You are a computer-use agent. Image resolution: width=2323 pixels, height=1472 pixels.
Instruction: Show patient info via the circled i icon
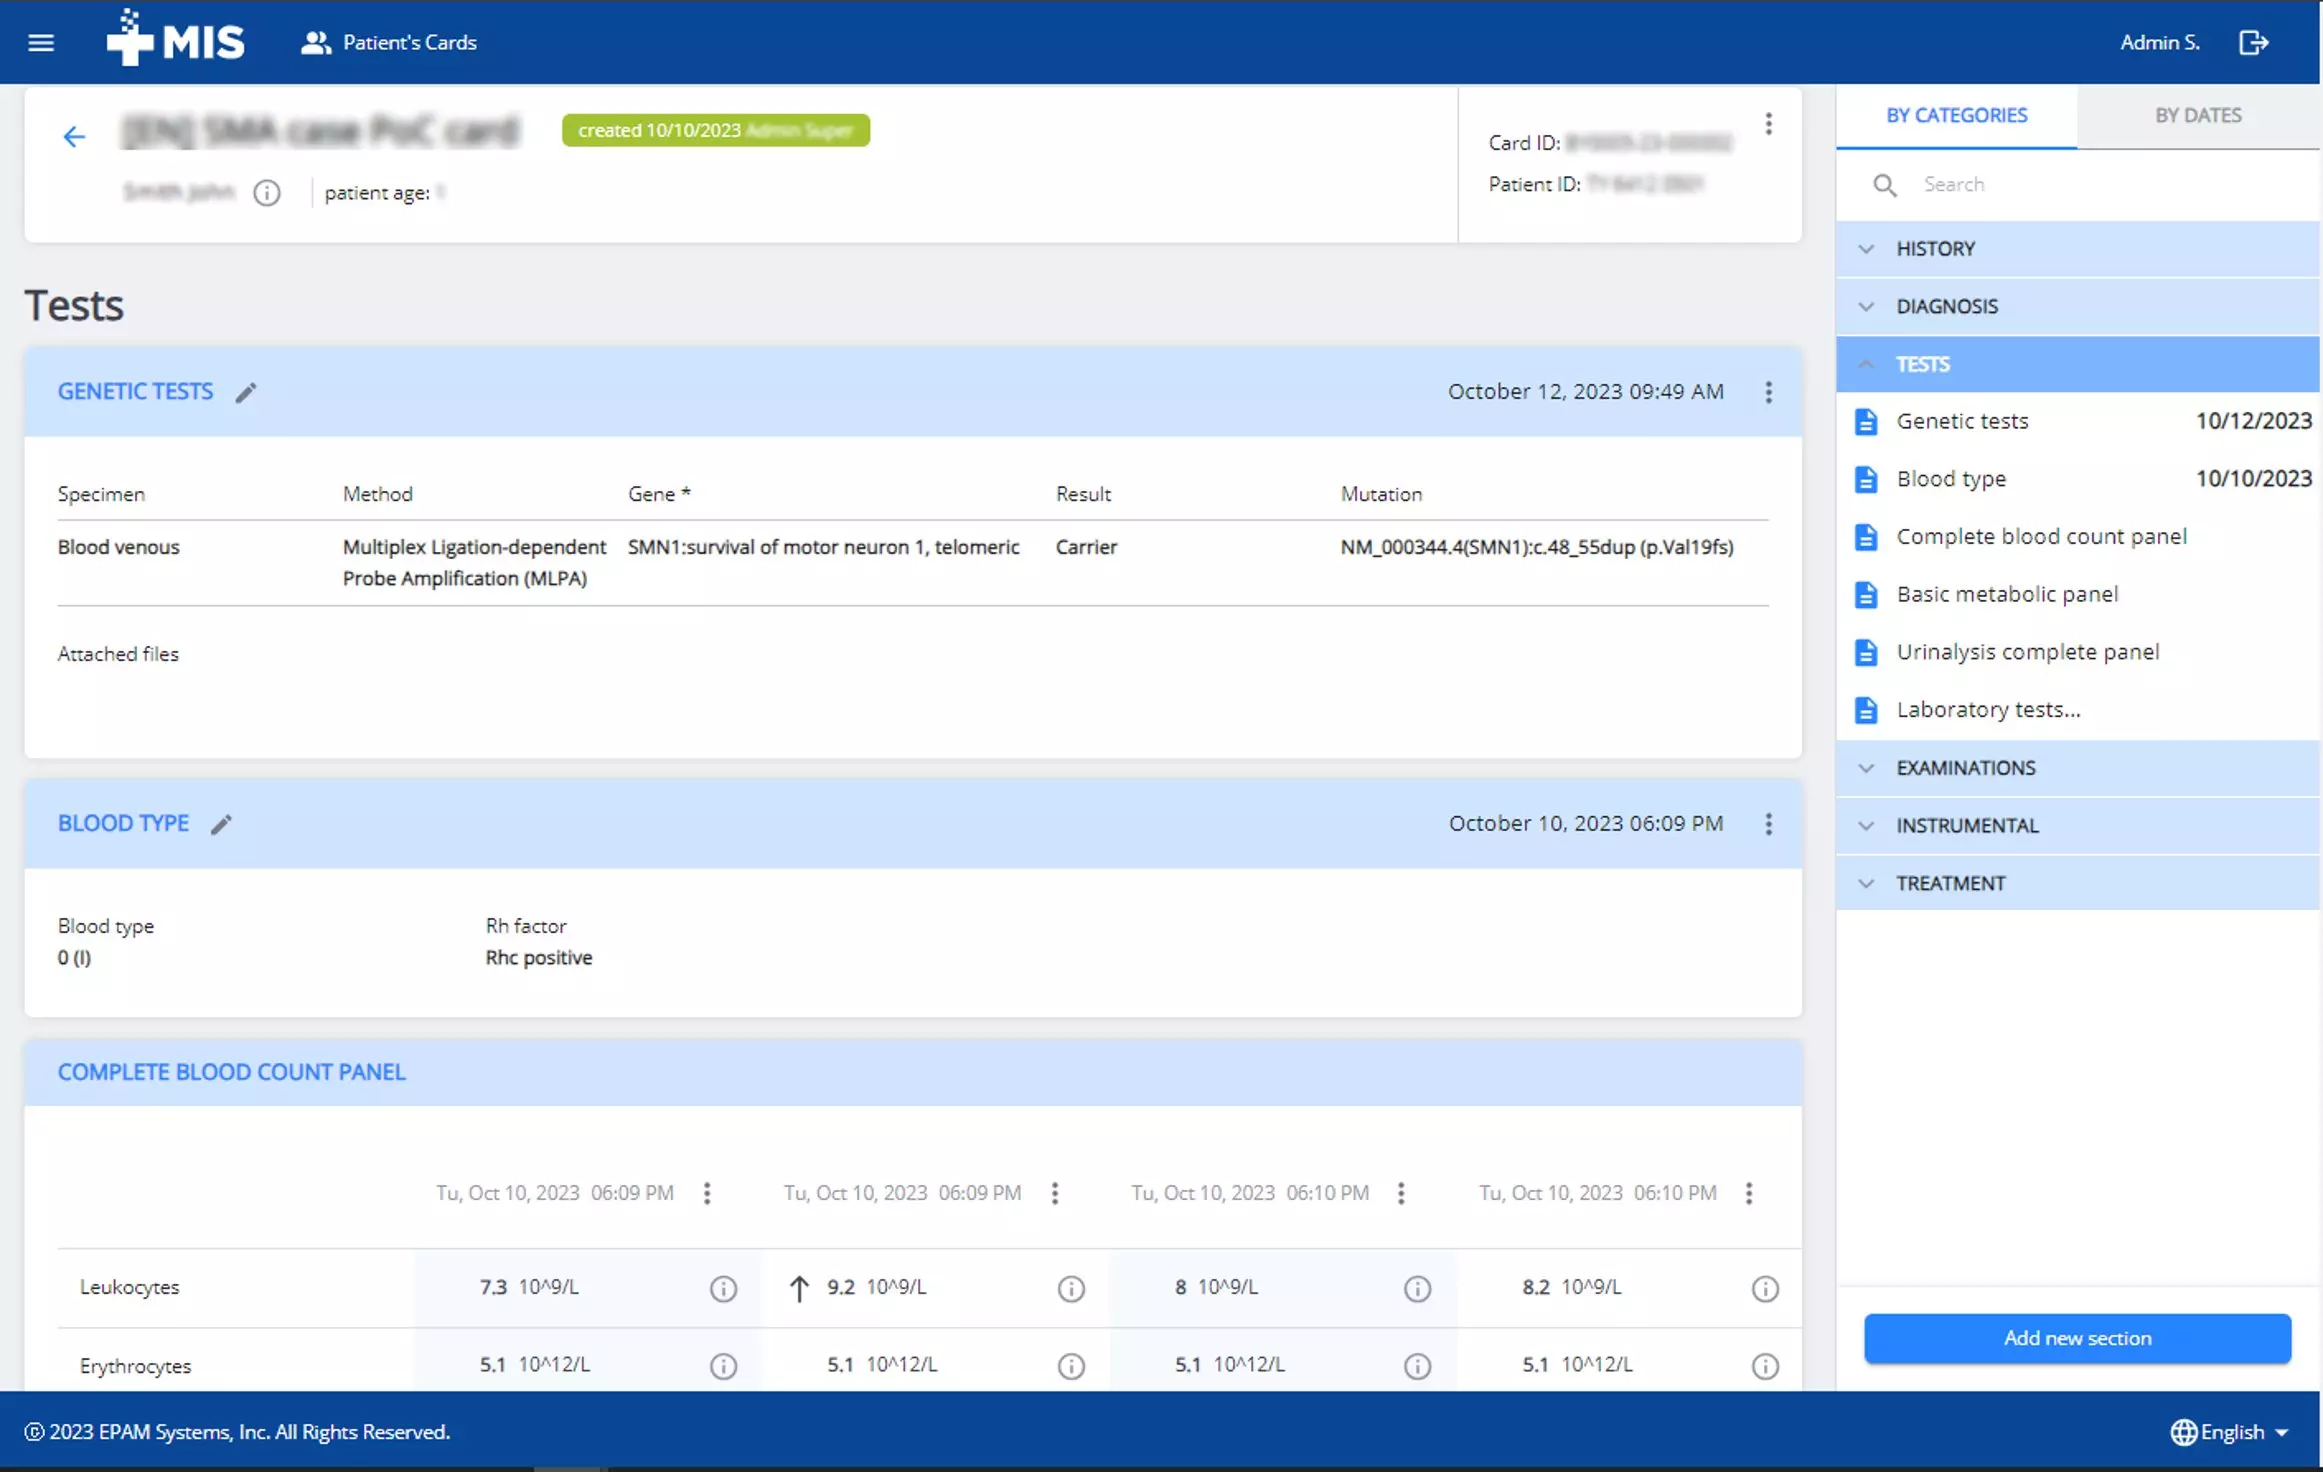pyautogui.click(x=266, y=193)
